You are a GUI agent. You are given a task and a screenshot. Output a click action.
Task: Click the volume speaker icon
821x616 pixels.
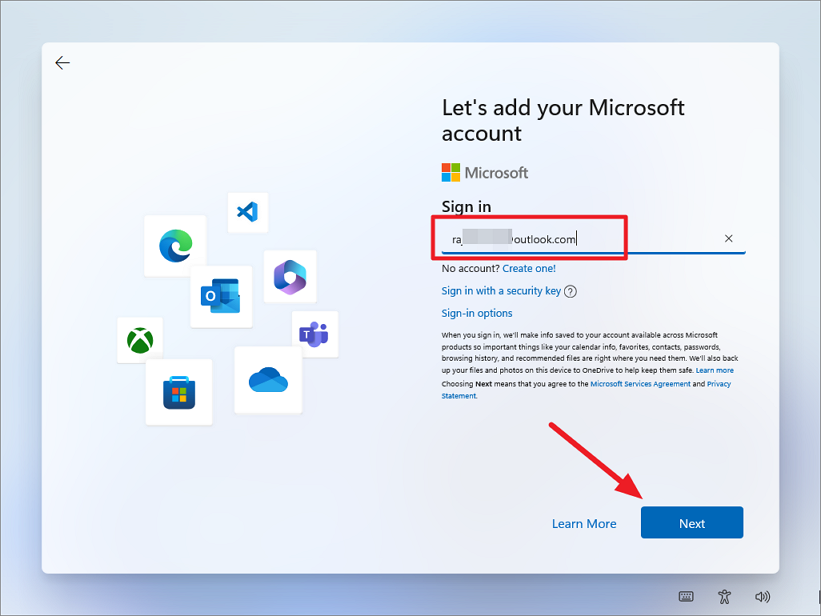(x=762, y=596)
